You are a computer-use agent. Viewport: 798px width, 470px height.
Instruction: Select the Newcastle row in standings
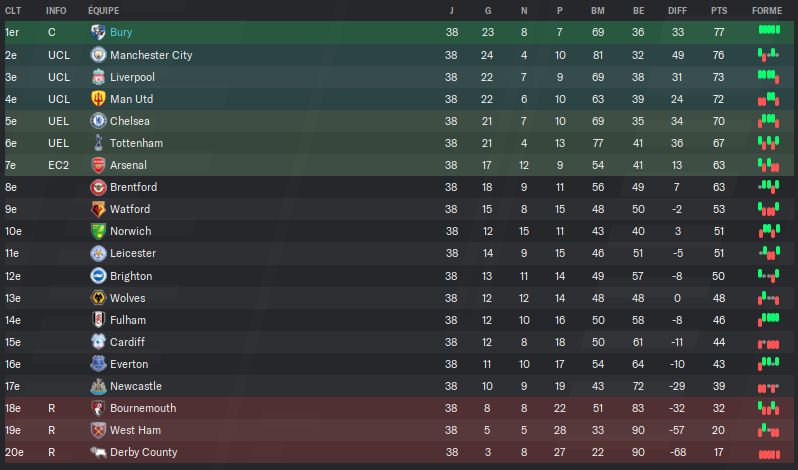[x=399, y=386]
